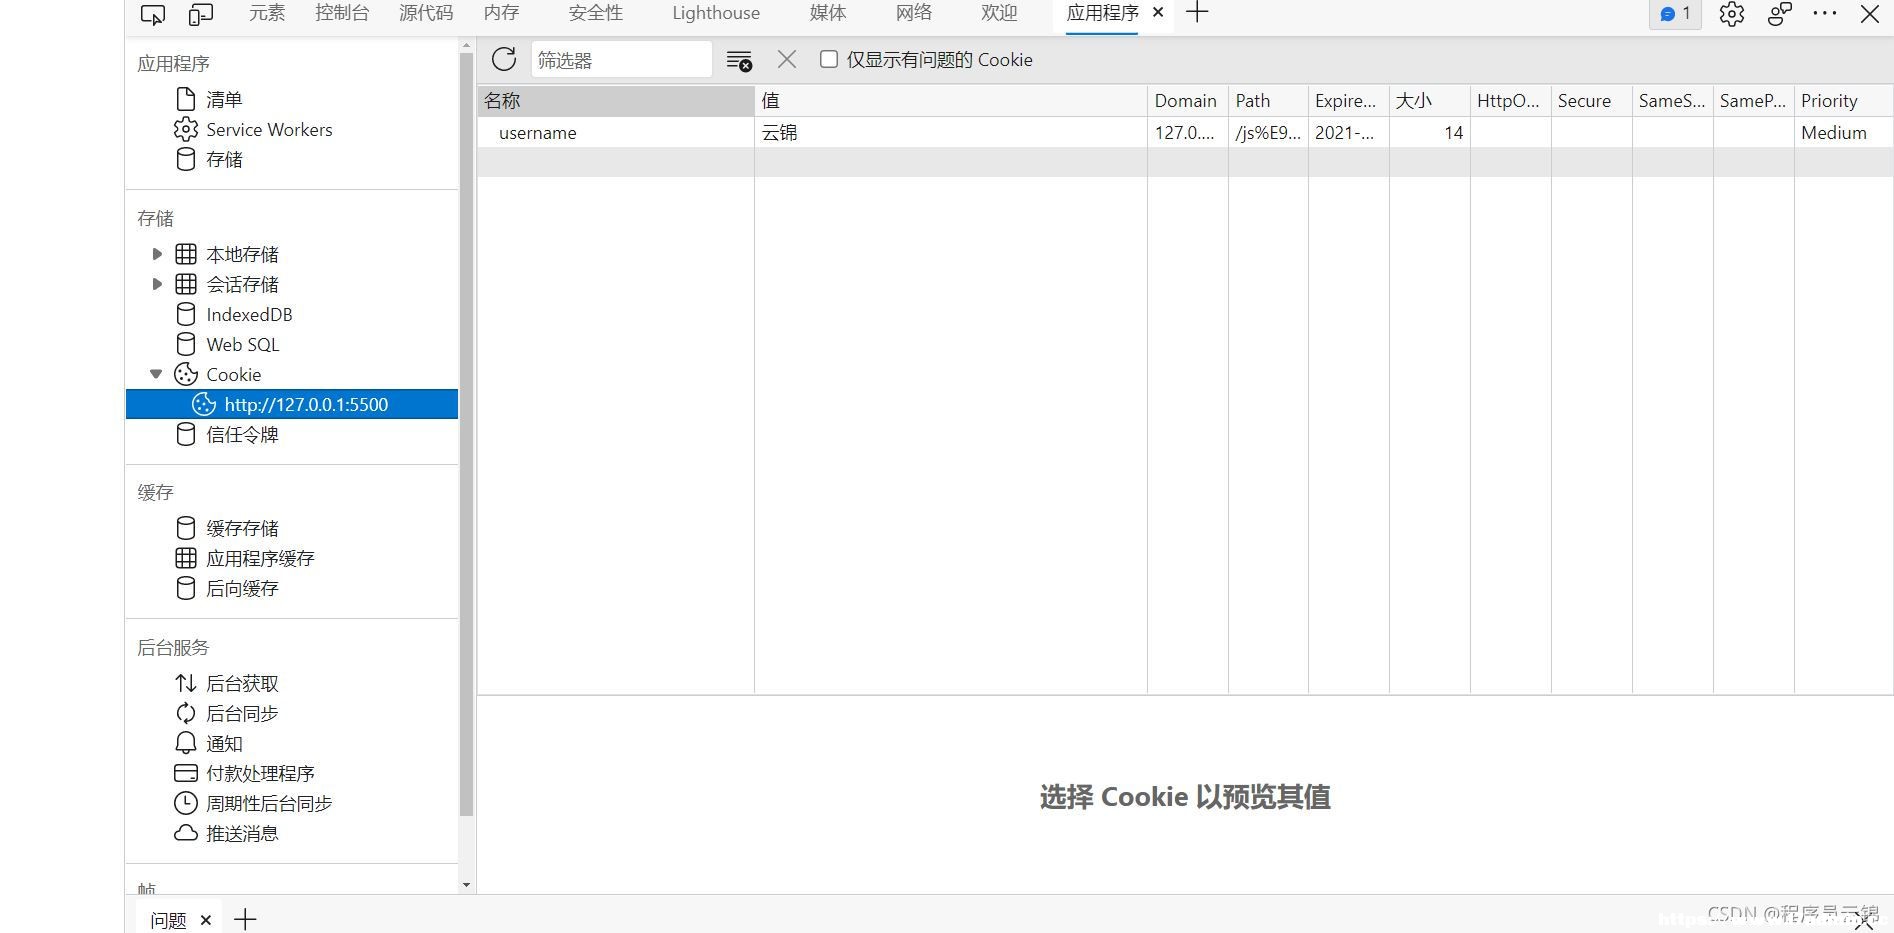The height and width of the screenshot is (933, 1894).
Task: Switch to the 源代码 tab
Action: (426, 13)
